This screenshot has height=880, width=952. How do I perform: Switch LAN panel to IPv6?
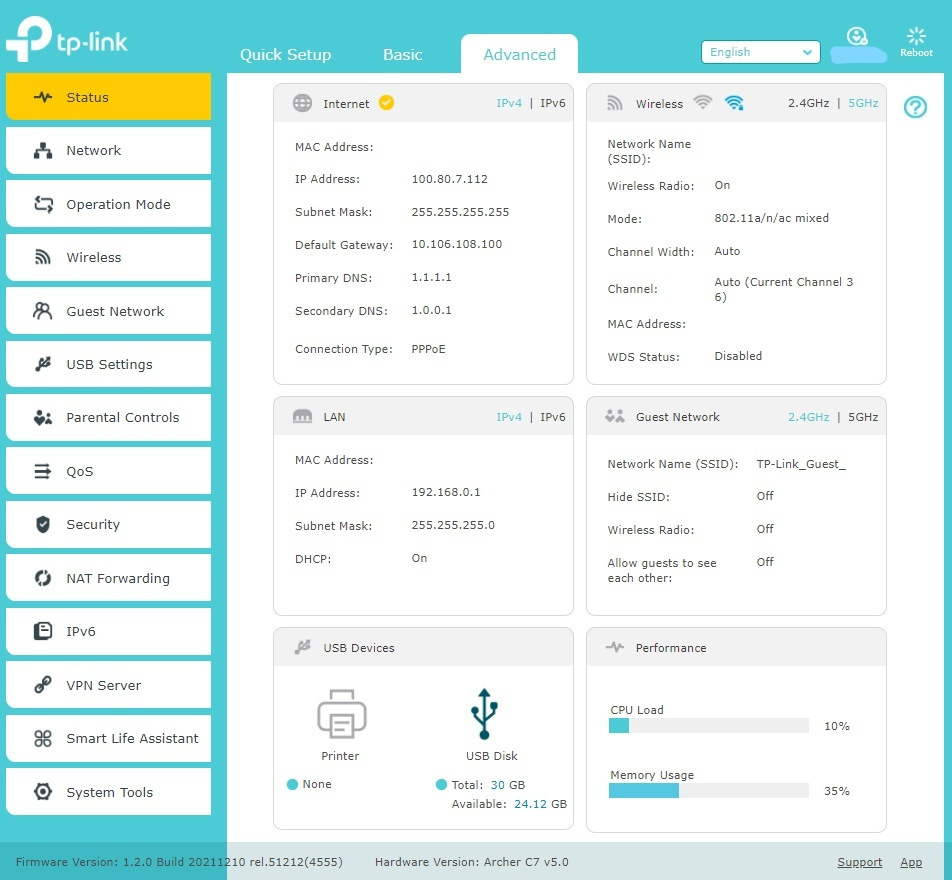pos(552,417)
